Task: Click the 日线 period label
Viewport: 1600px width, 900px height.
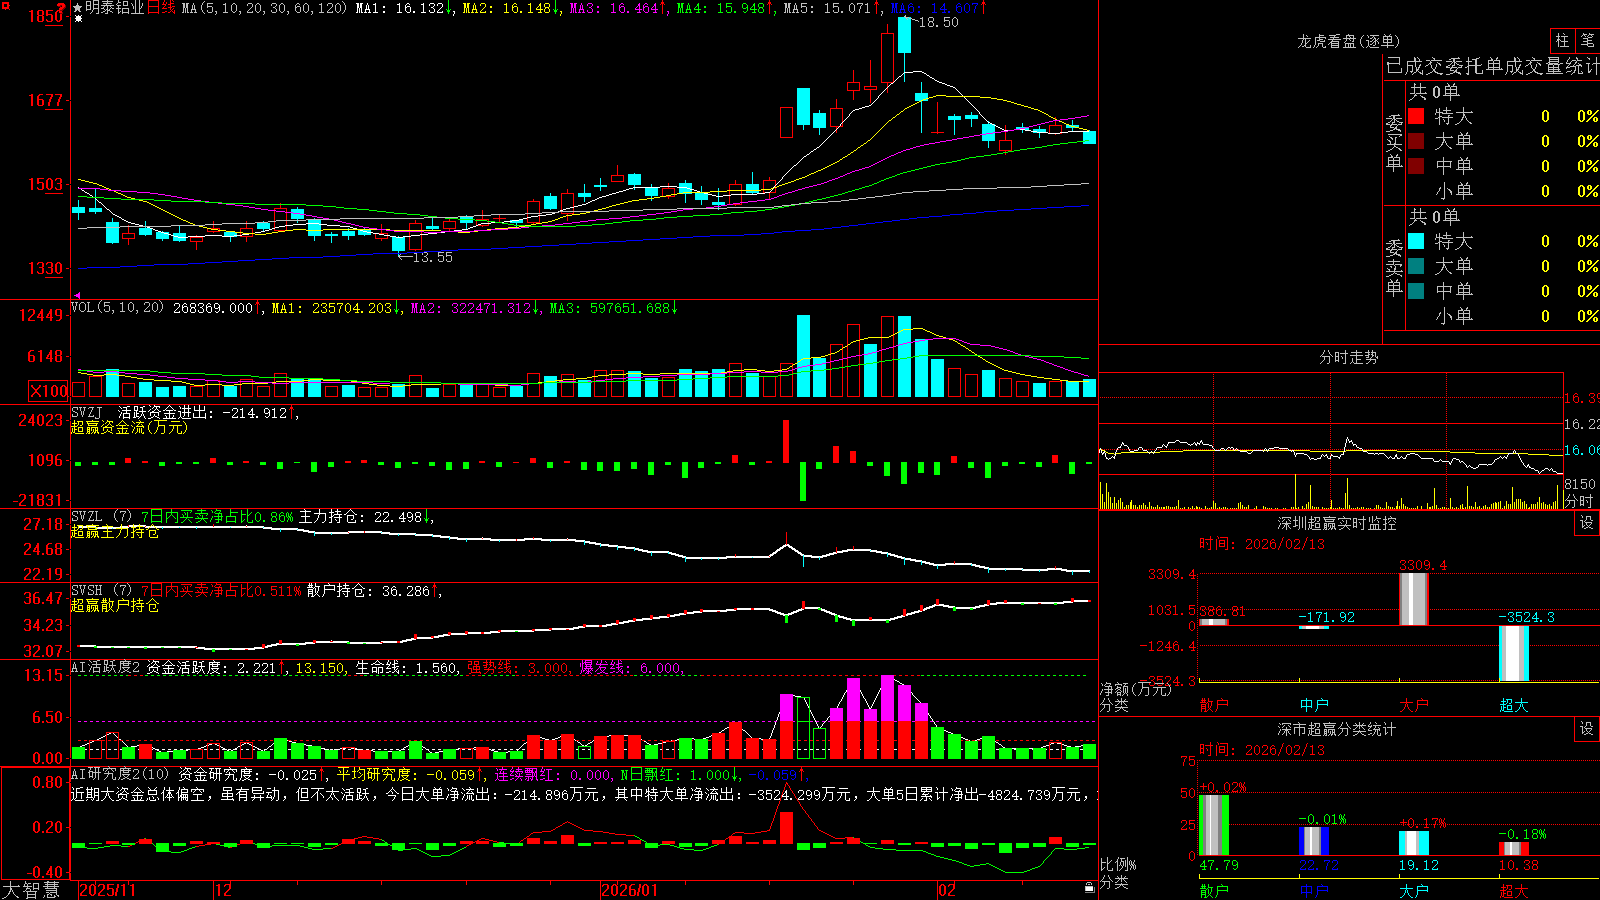Action: point(161,8)
